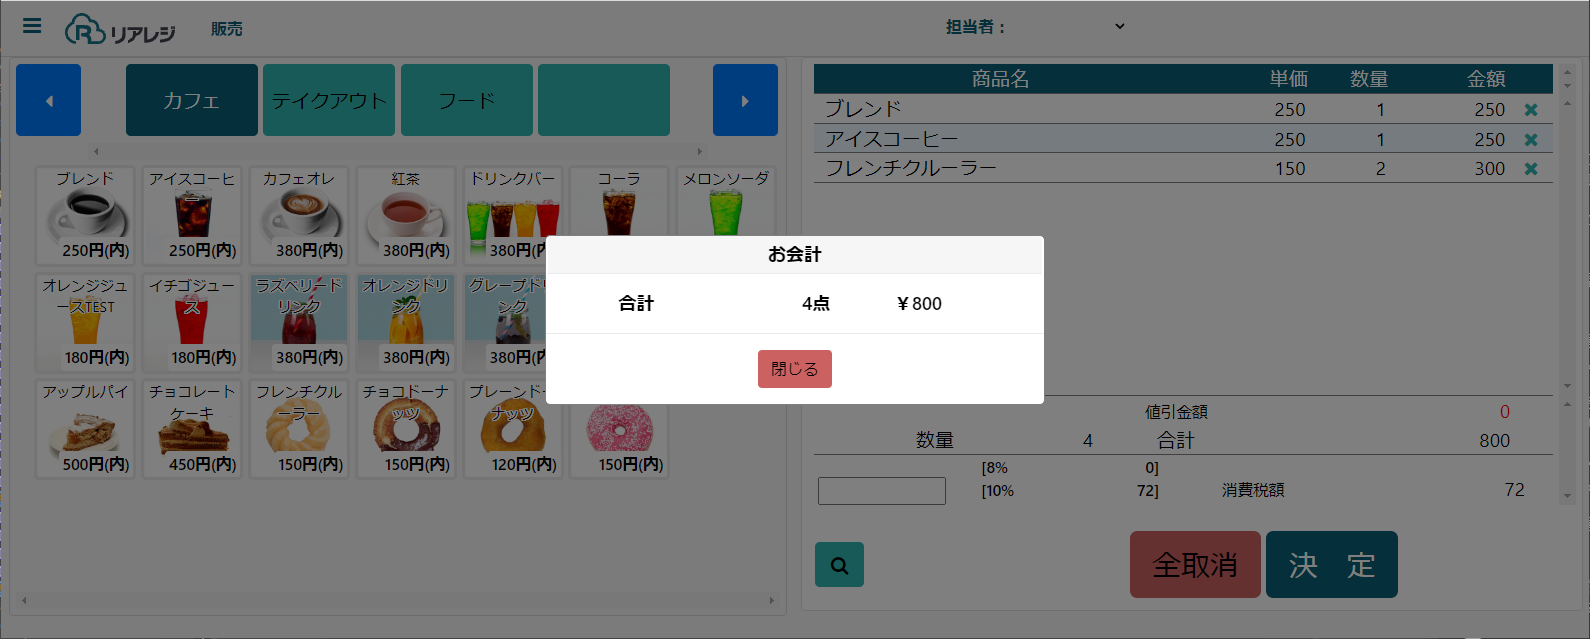Delete アイスコーヒー row using X icon
Image resolution: width=1590 pixels, height=639 pixels.
[1530, 140]
